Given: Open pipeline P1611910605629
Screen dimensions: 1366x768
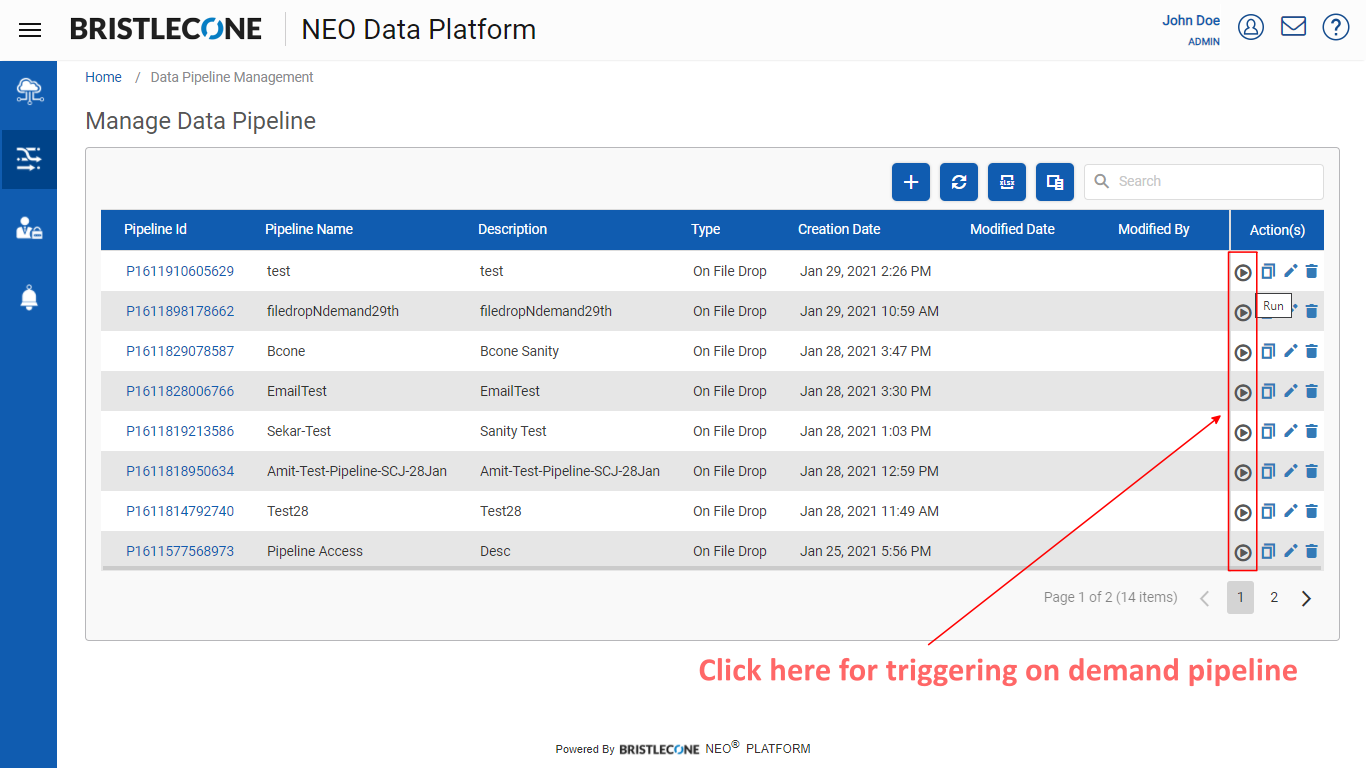Looking at the screenshot, I should pos(180,271).
